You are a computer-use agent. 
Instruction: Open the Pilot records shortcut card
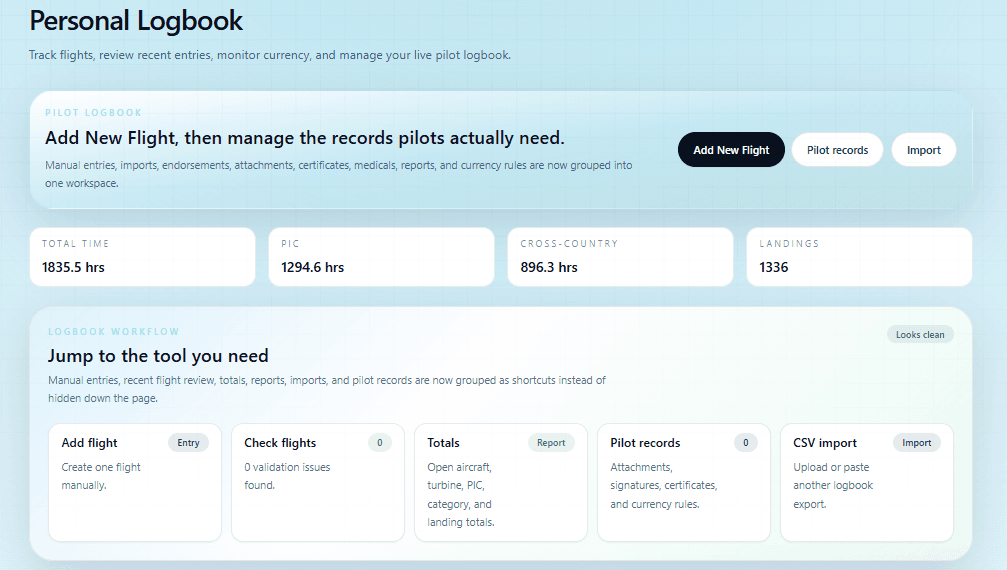(x=684, y=482)
